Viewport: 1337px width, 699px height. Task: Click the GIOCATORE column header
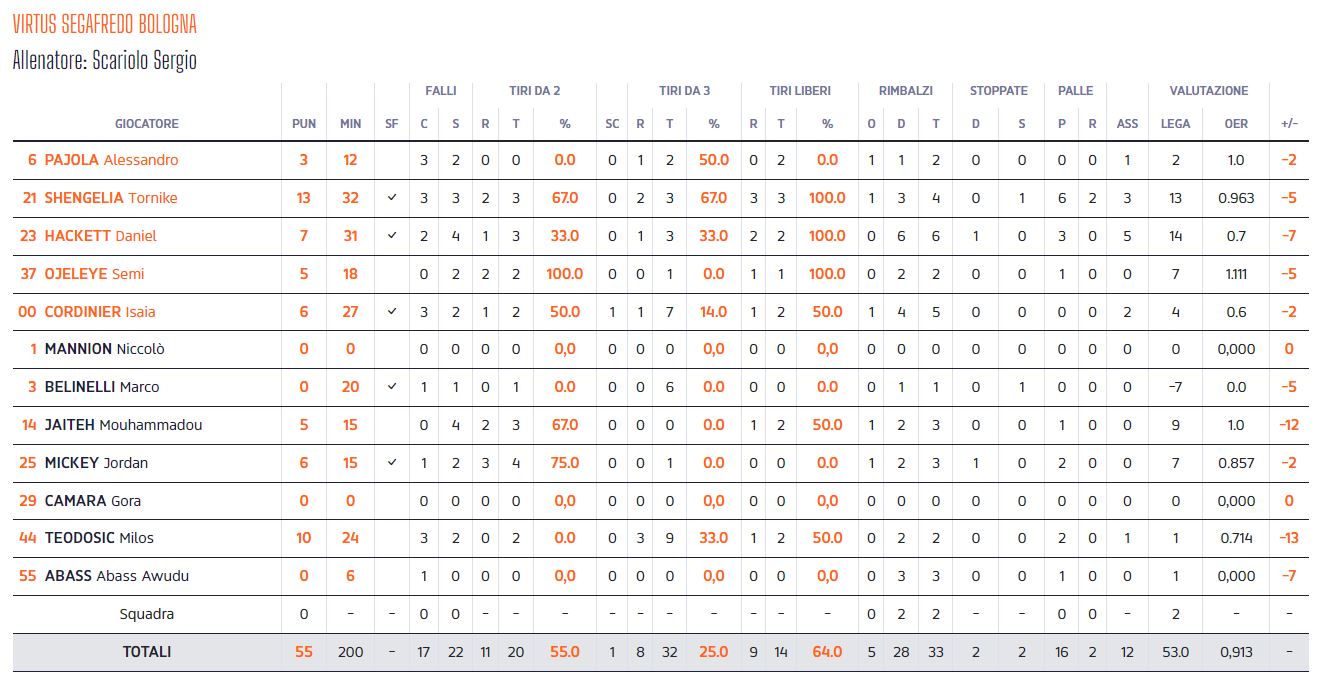coord(147,124)
